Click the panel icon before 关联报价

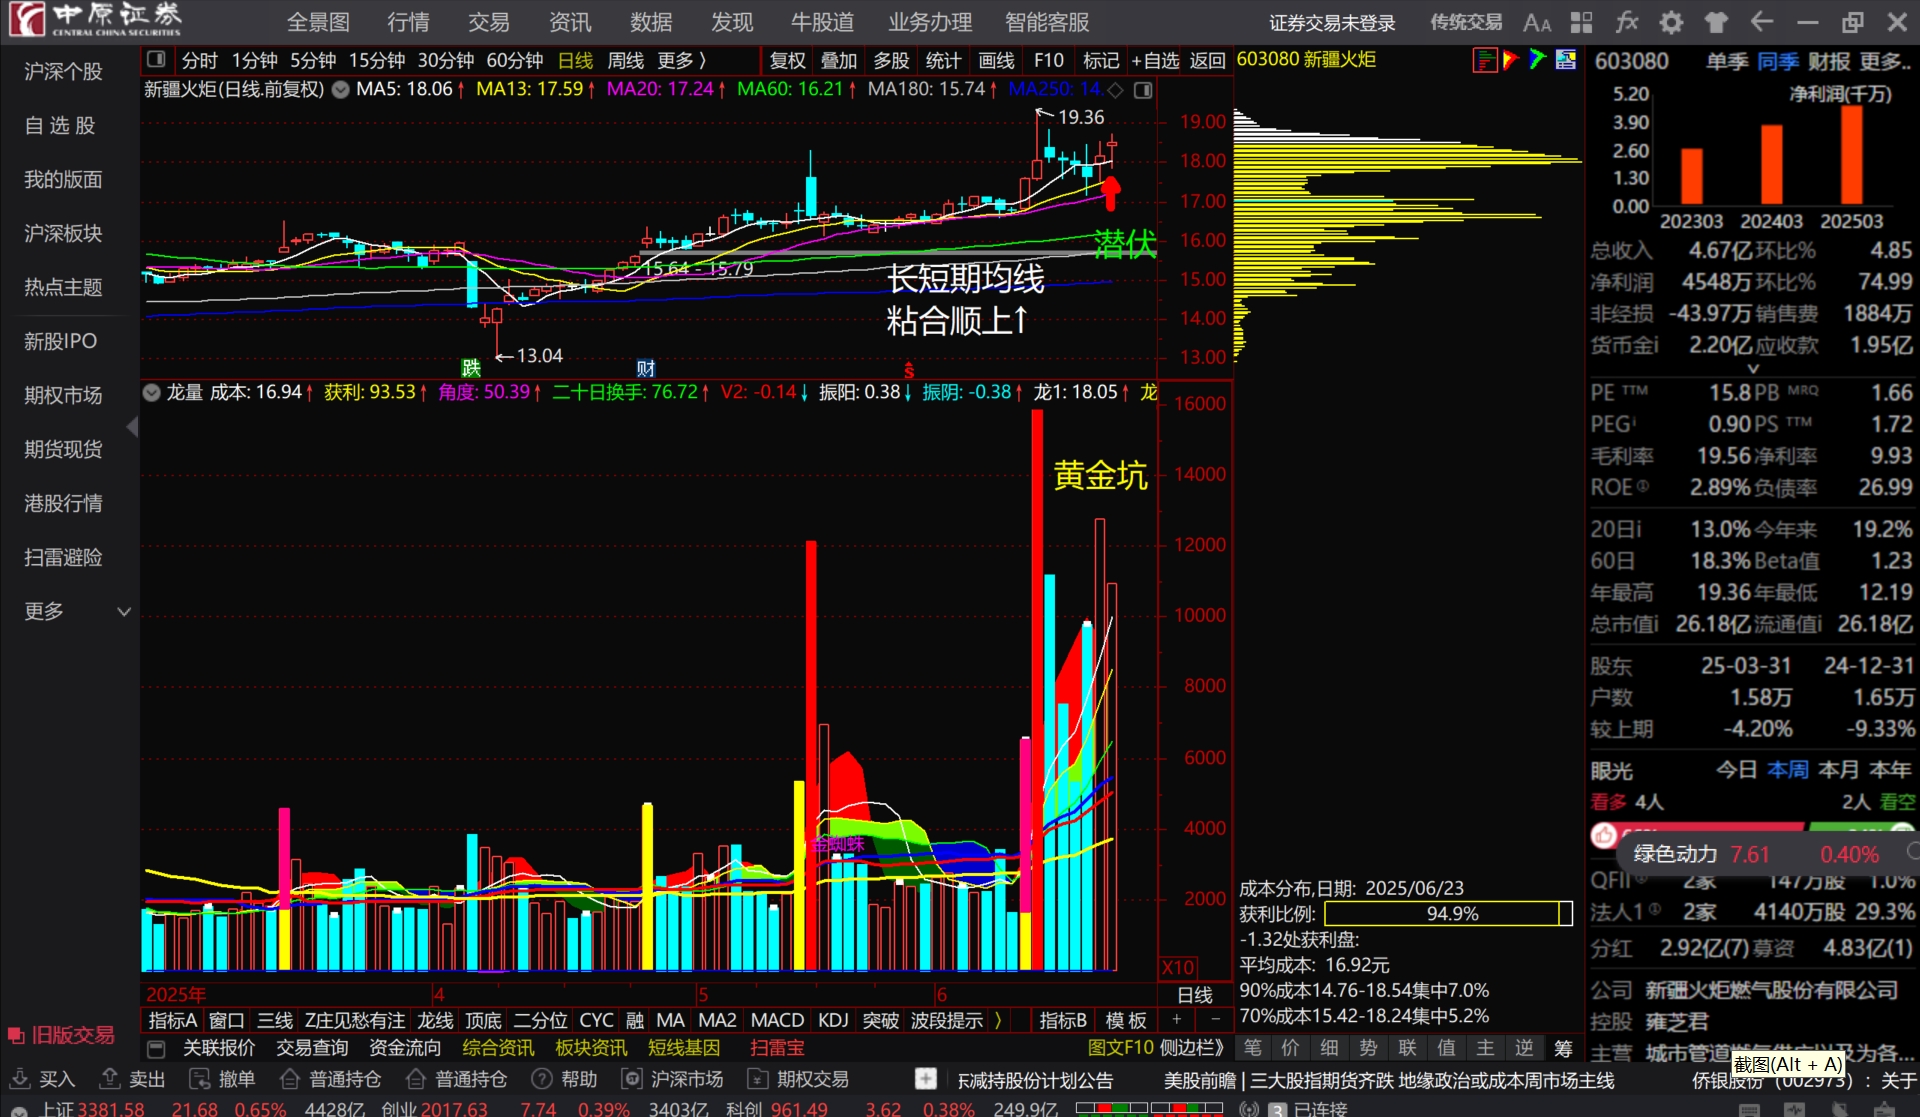coord(156,1048)
